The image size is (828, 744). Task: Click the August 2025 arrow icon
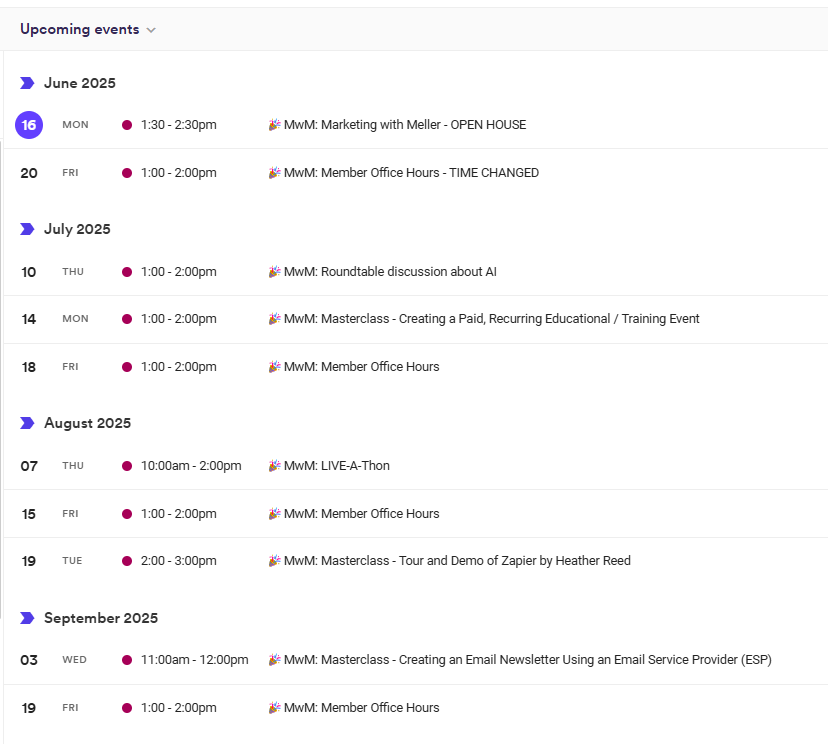(27, 423)
